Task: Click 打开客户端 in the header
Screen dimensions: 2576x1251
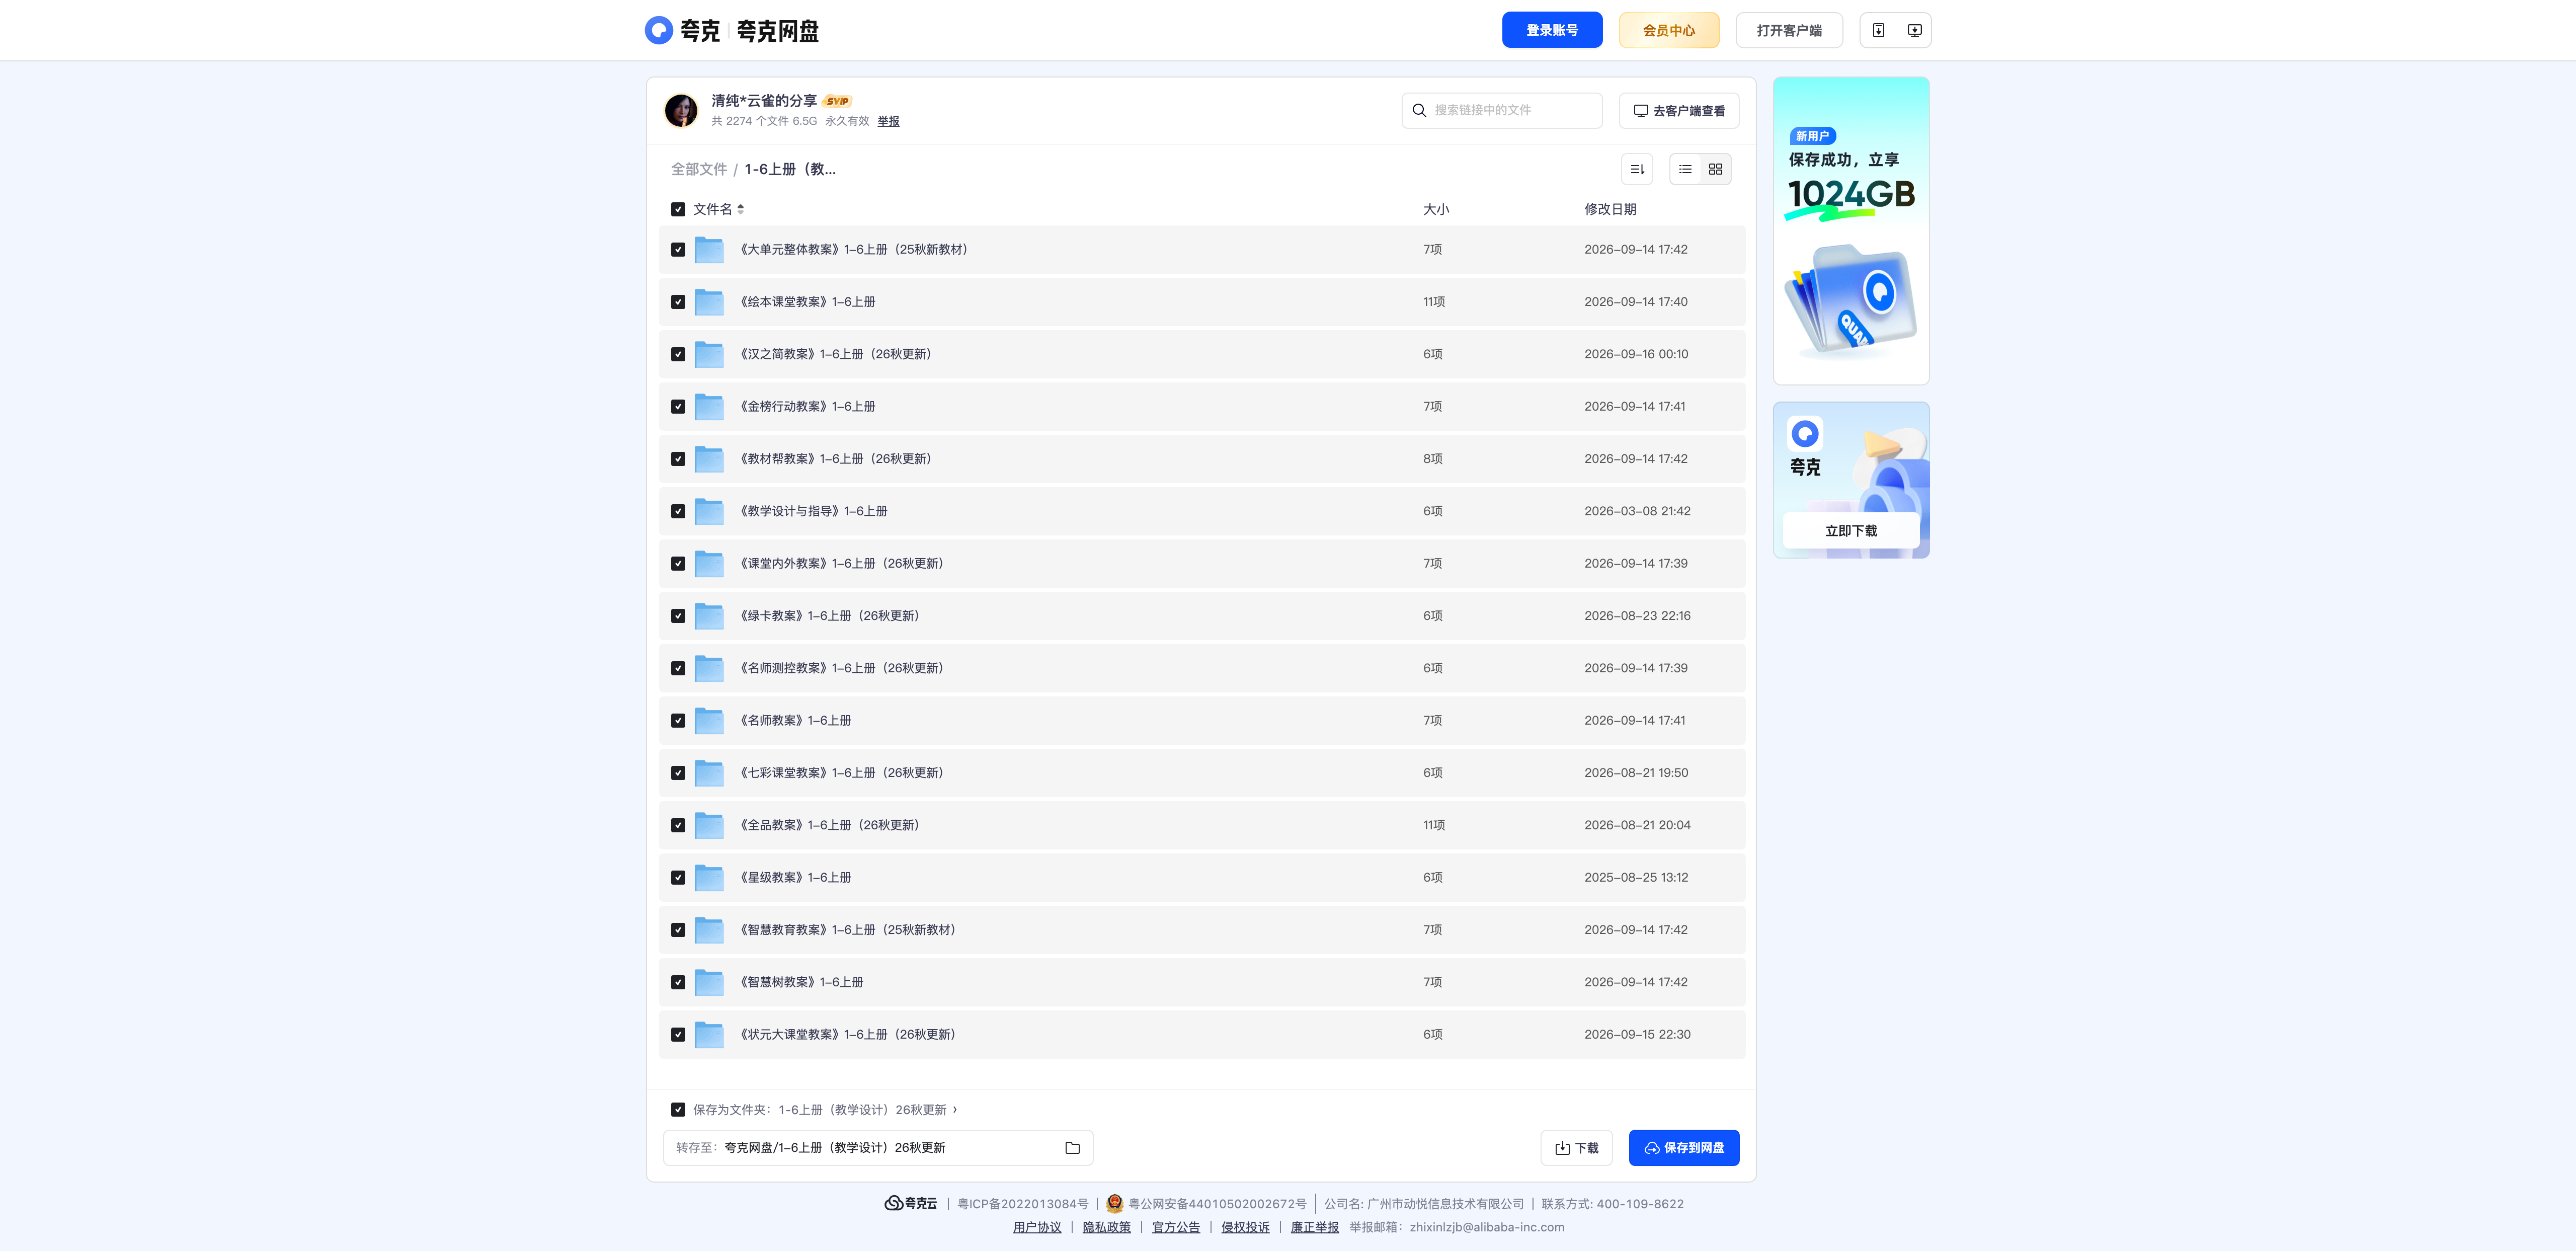Action: pyautogui.click(x=1788, y=30)
